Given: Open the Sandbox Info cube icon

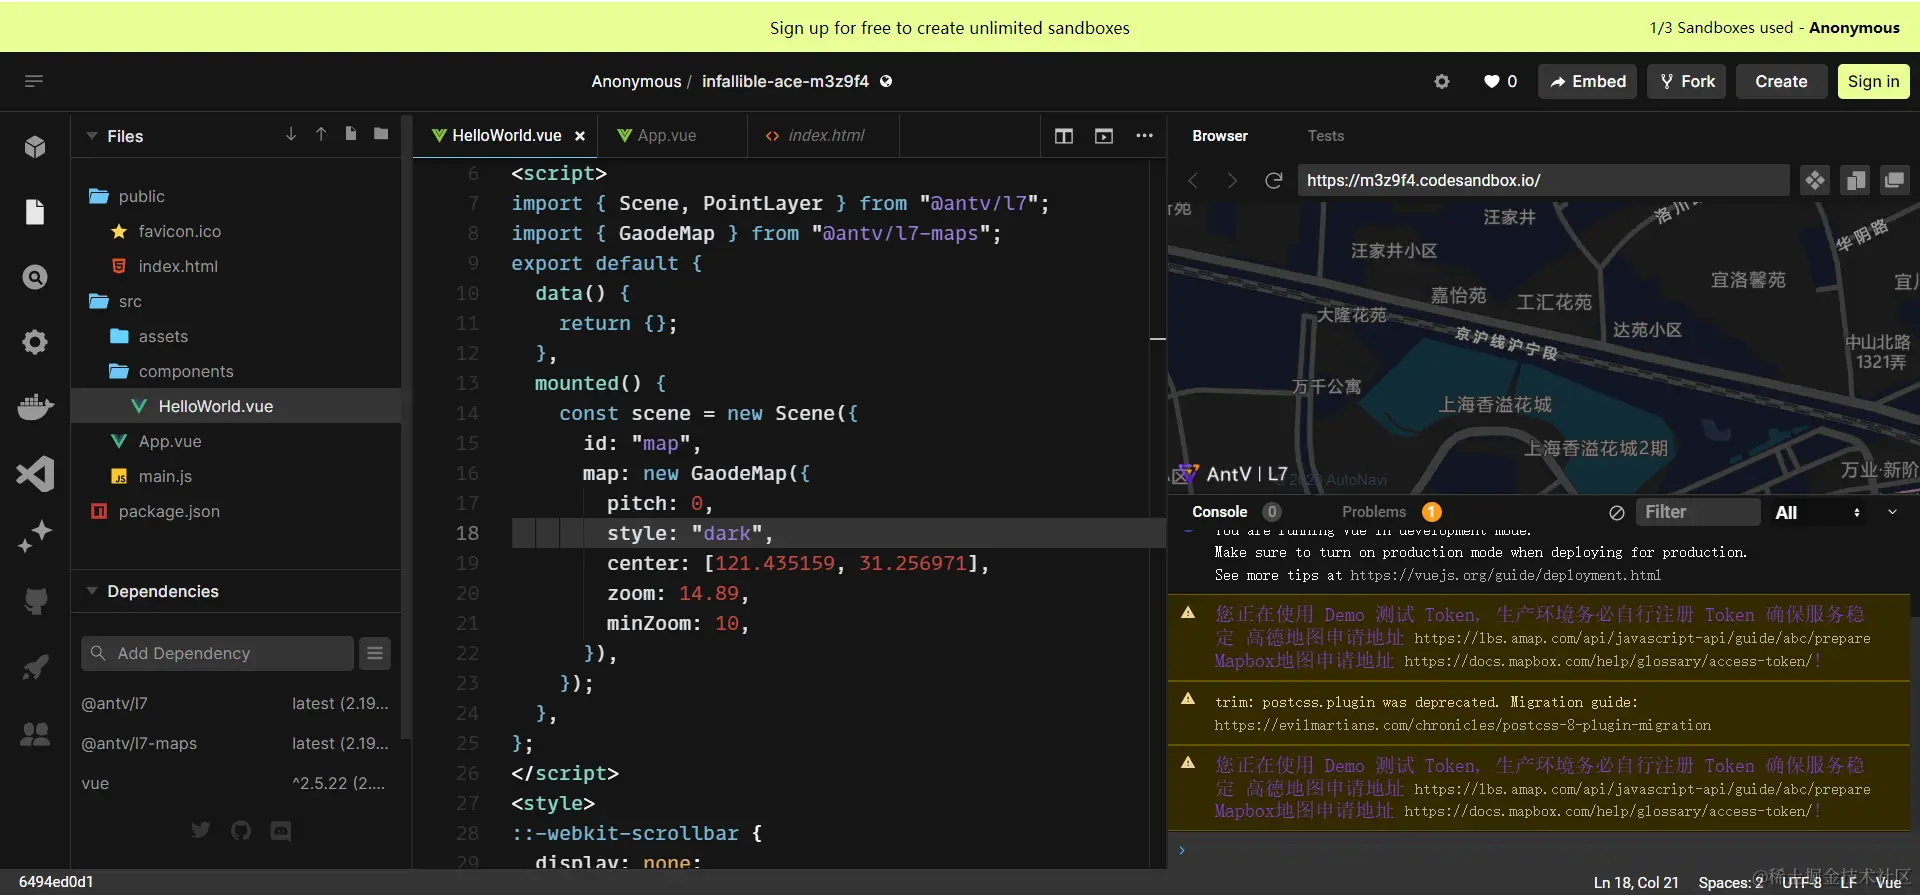Looking at the screenshot, I should 35,147.
